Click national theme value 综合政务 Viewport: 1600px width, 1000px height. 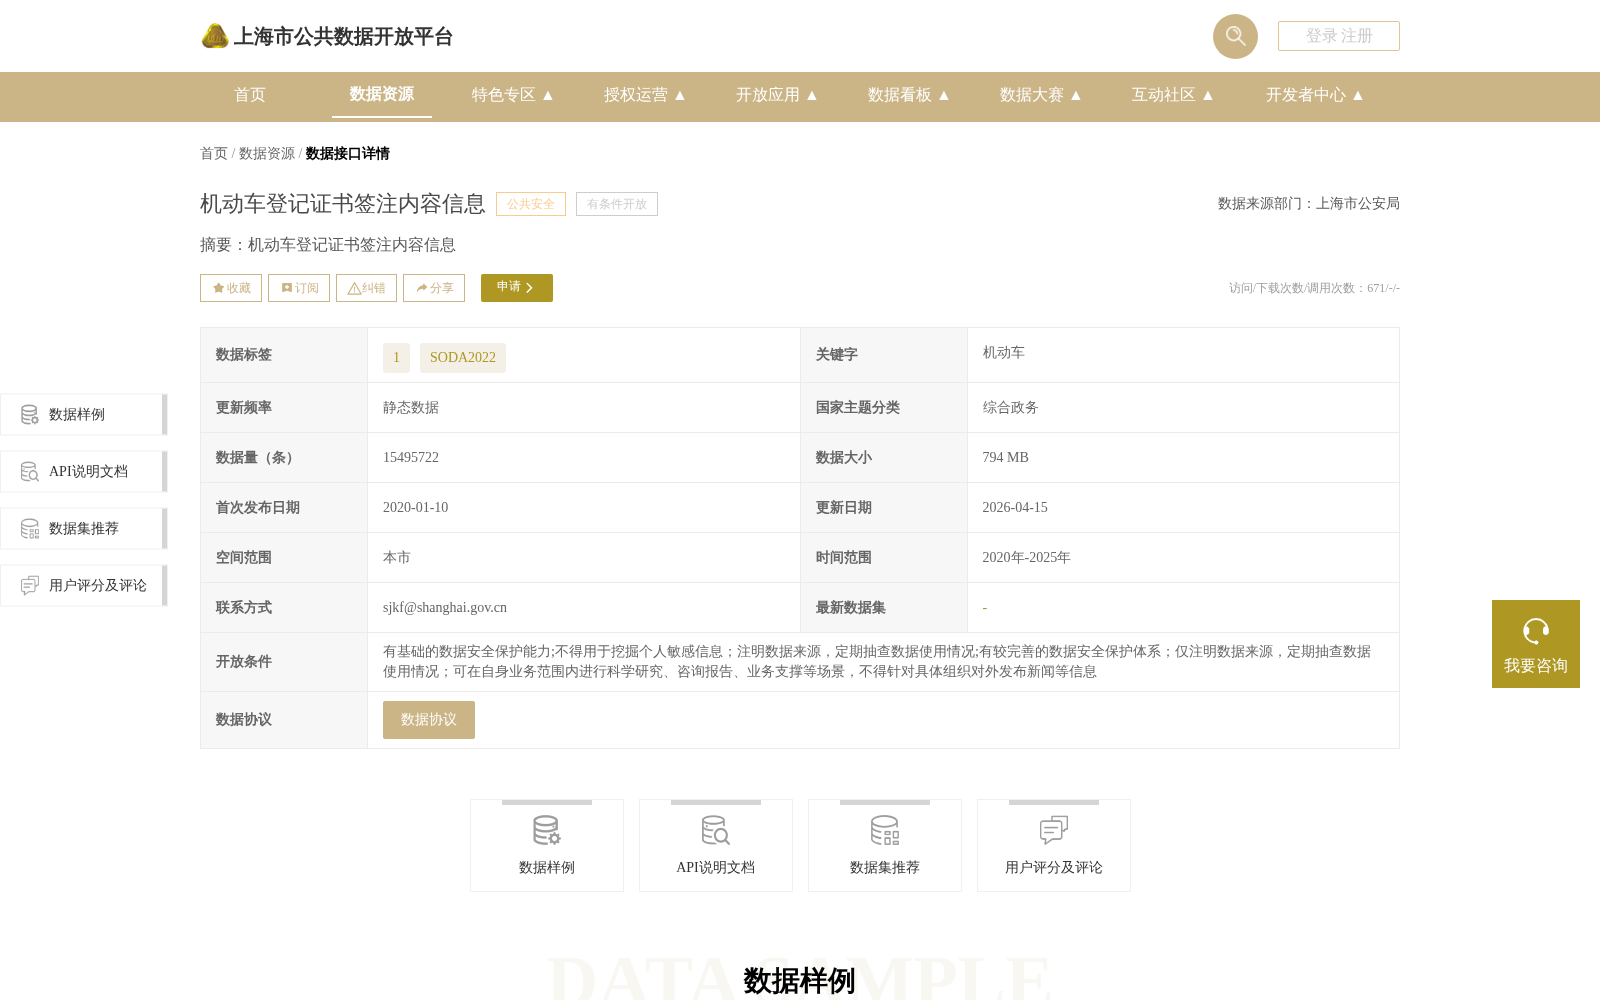pyautogui.click(x=1010, y=407)
